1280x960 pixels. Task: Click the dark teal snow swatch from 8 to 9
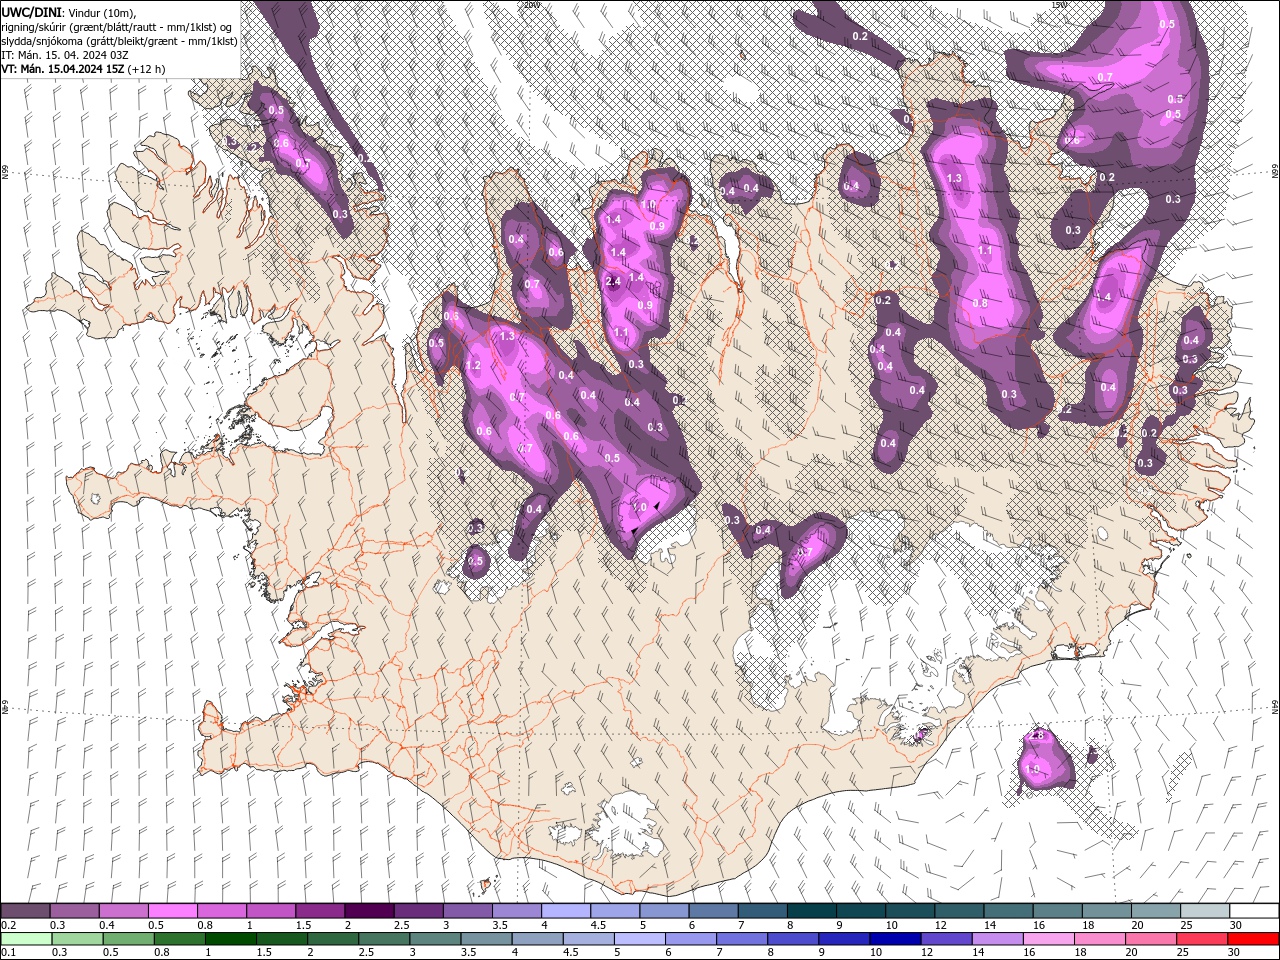point(810,911)
